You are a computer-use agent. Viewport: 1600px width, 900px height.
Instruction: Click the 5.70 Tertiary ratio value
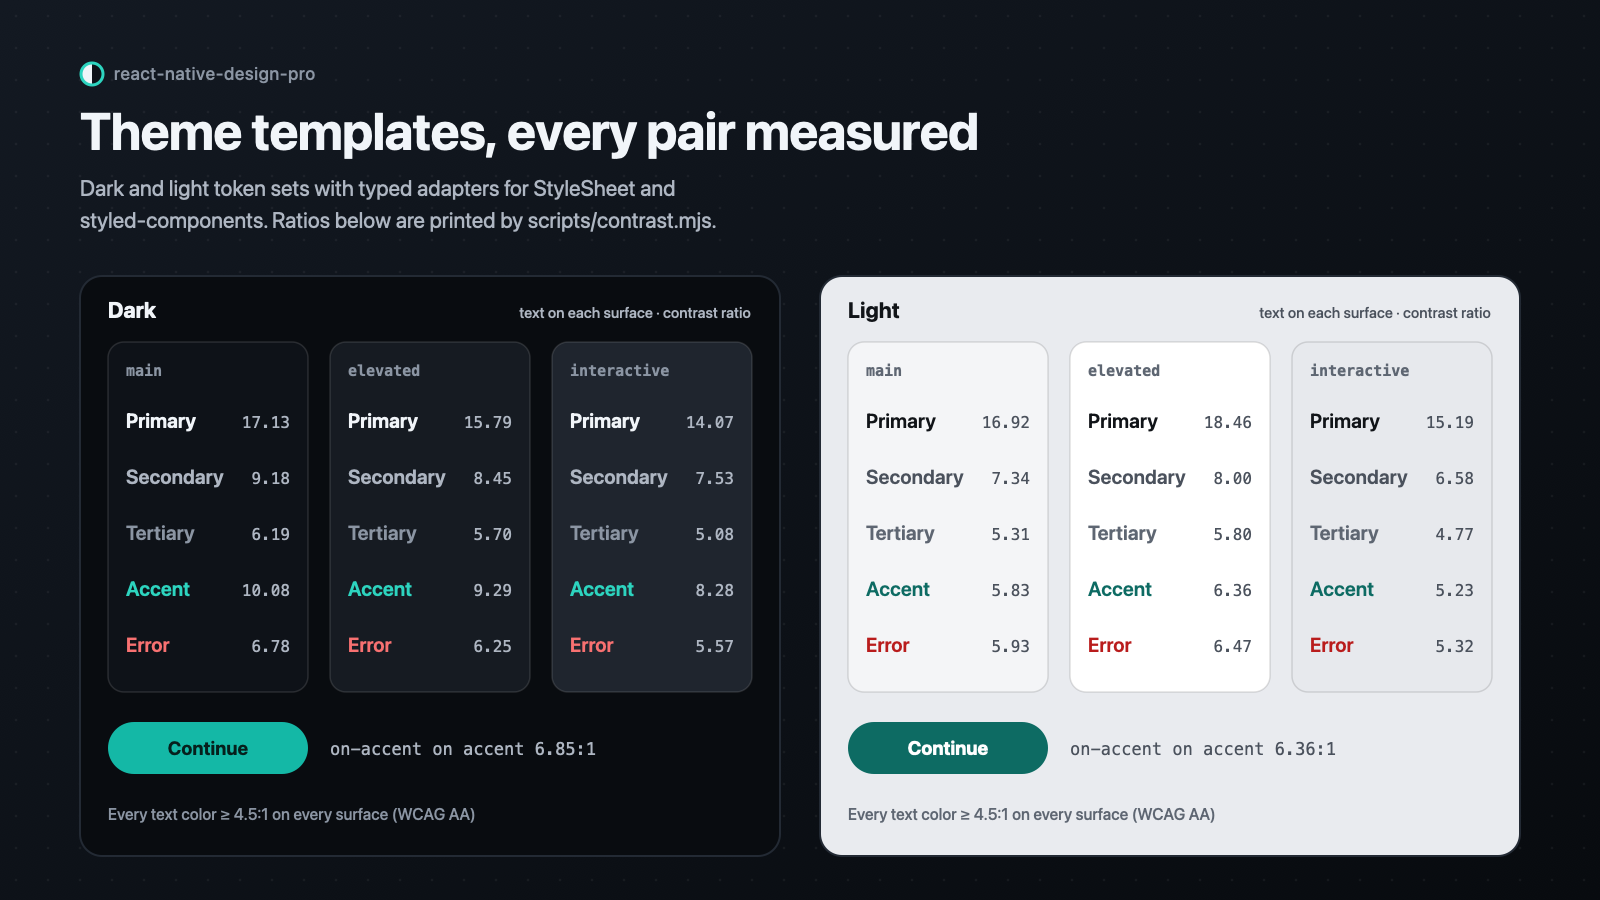coord(493,534)
